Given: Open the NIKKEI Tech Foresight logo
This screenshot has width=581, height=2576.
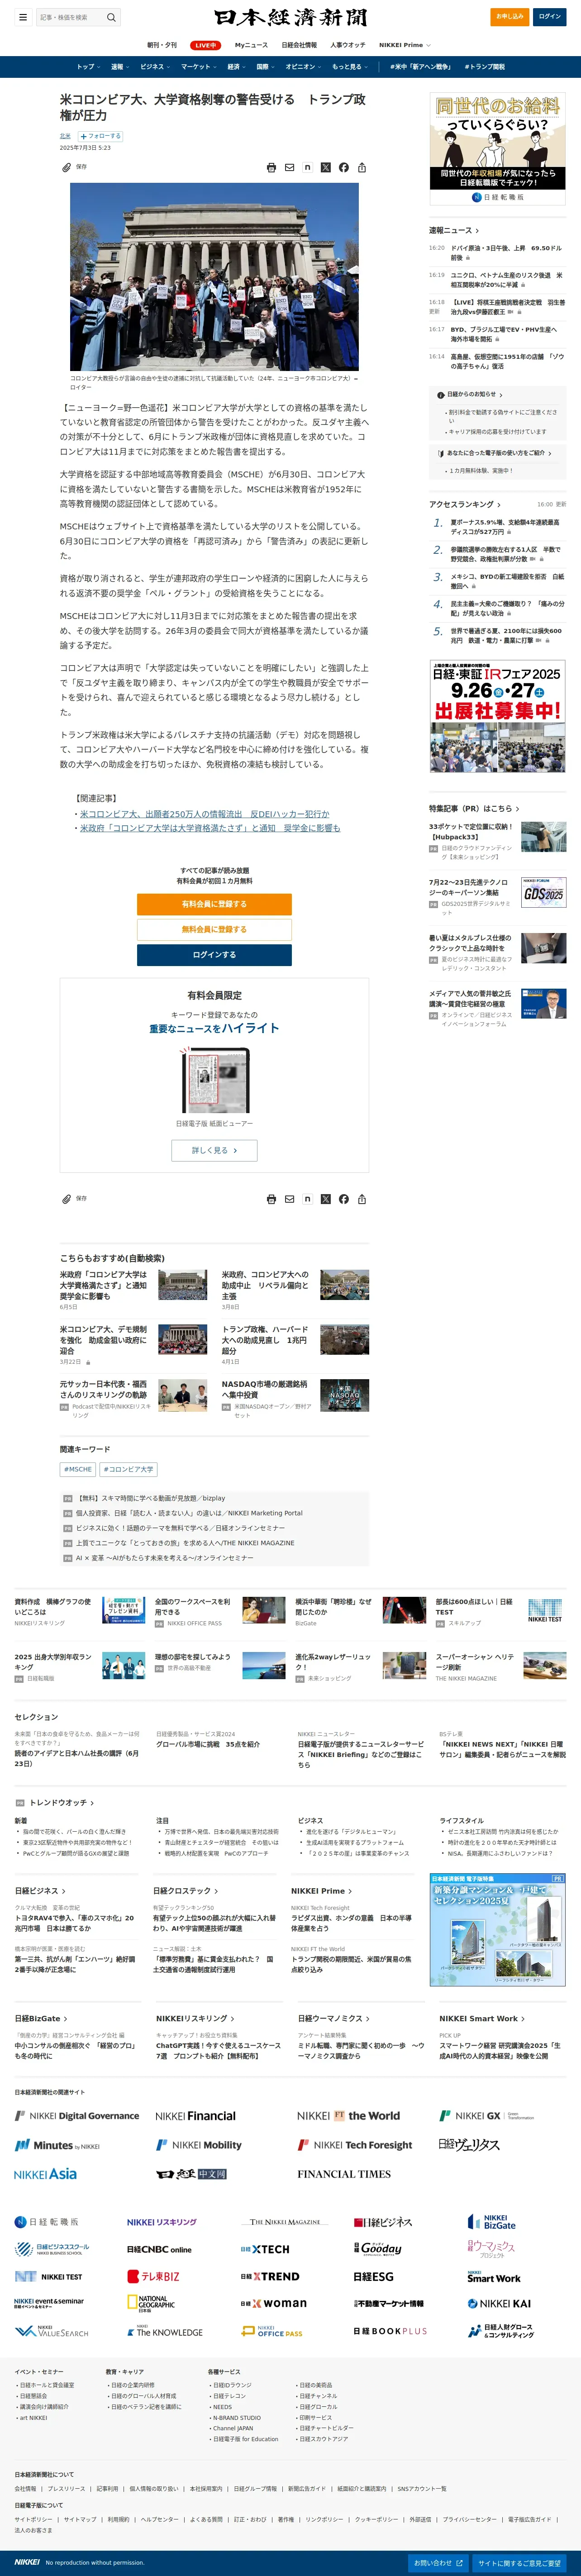Looking at the screenshot, I should tap(355, 2145).
